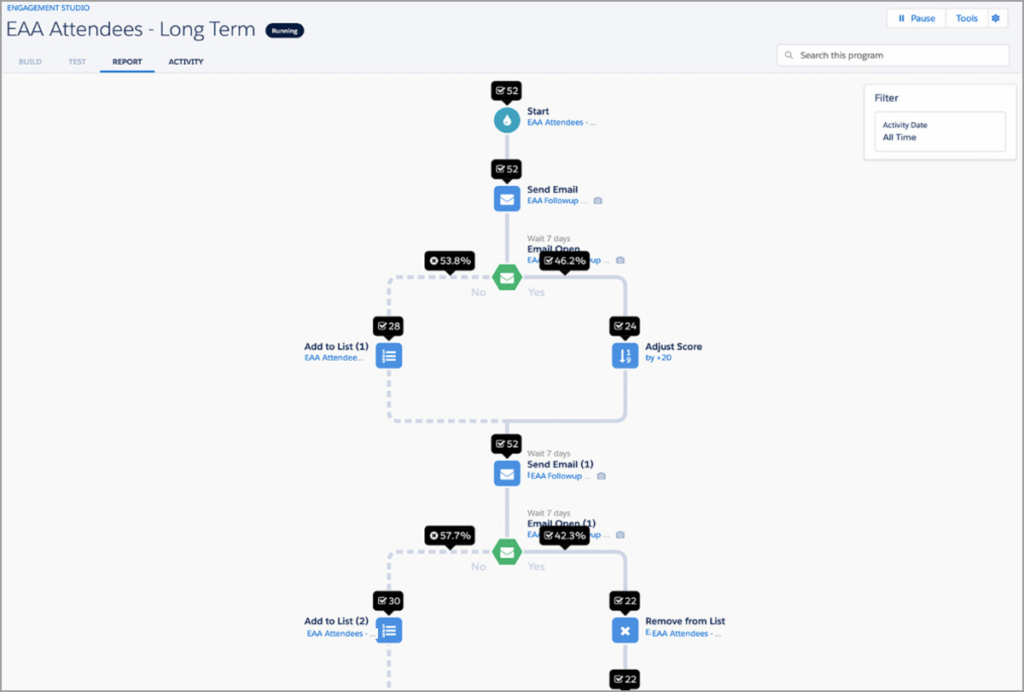Select the Send Email (1) envelope node
The width and height of the screenshot is (1024, 692).
(x=507, y=472)
